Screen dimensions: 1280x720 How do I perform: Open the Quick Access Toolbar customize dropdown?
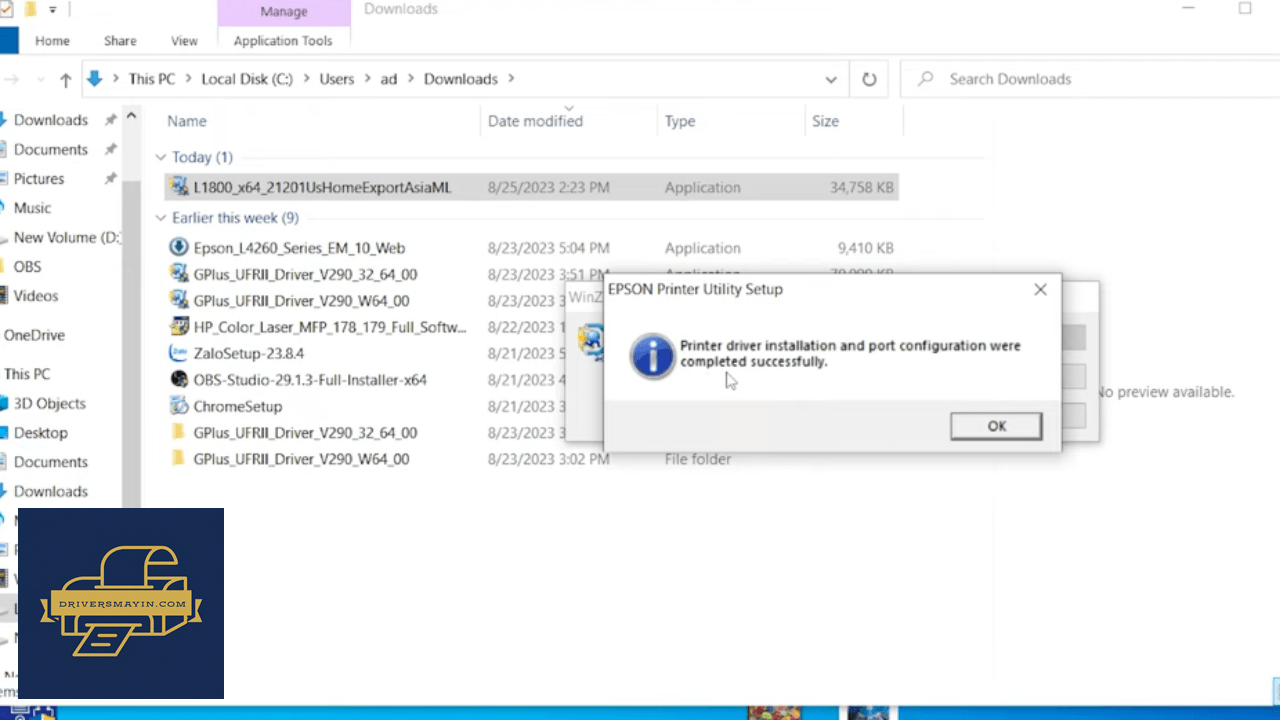tap(52, 10)
